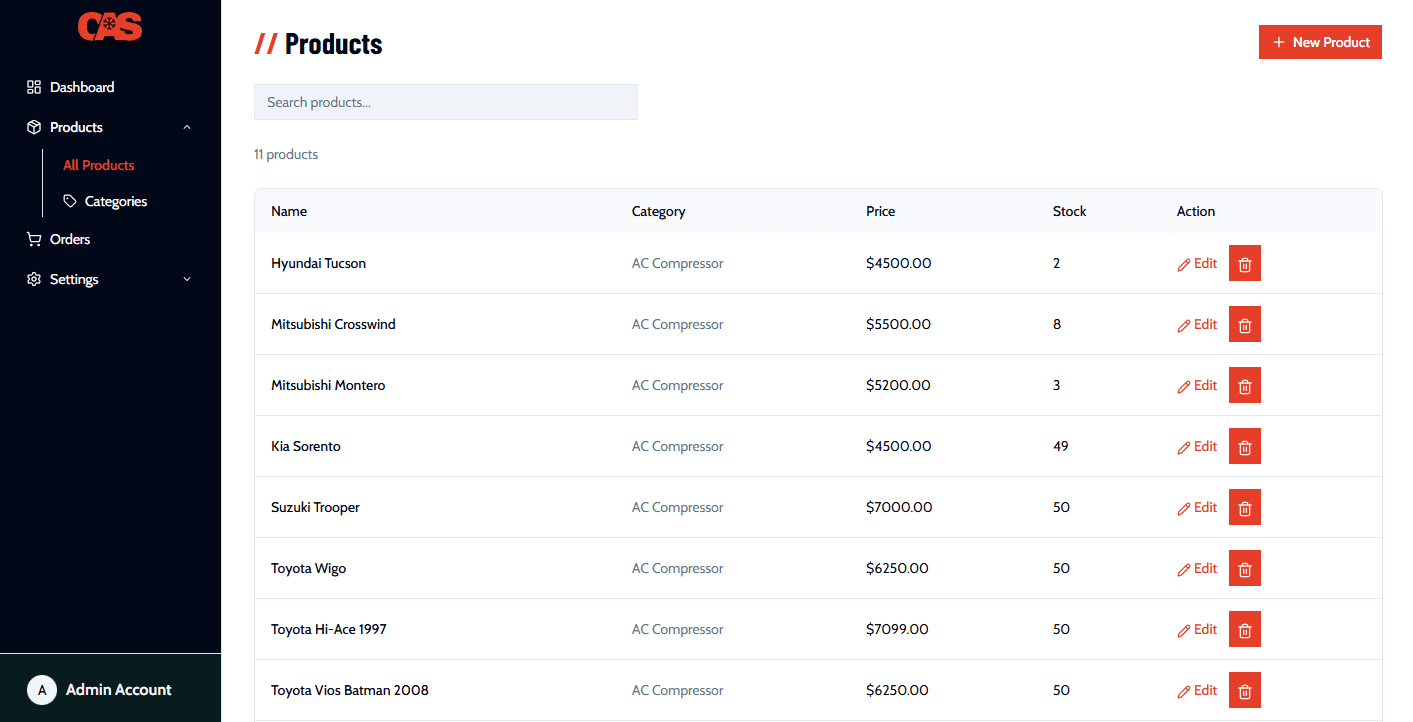The width and height of the screenshot is (1413, 722).
Task: Click the $5200.00 price value
Action: point(898,385)
